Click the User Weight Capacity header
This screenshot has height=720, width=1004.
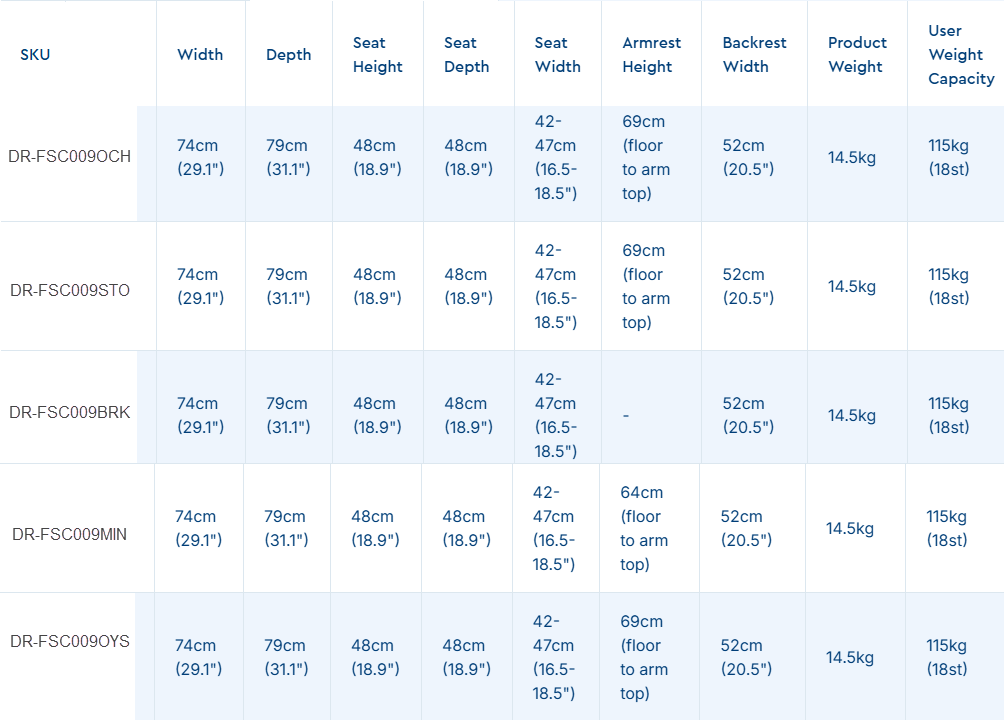[961, 54]
